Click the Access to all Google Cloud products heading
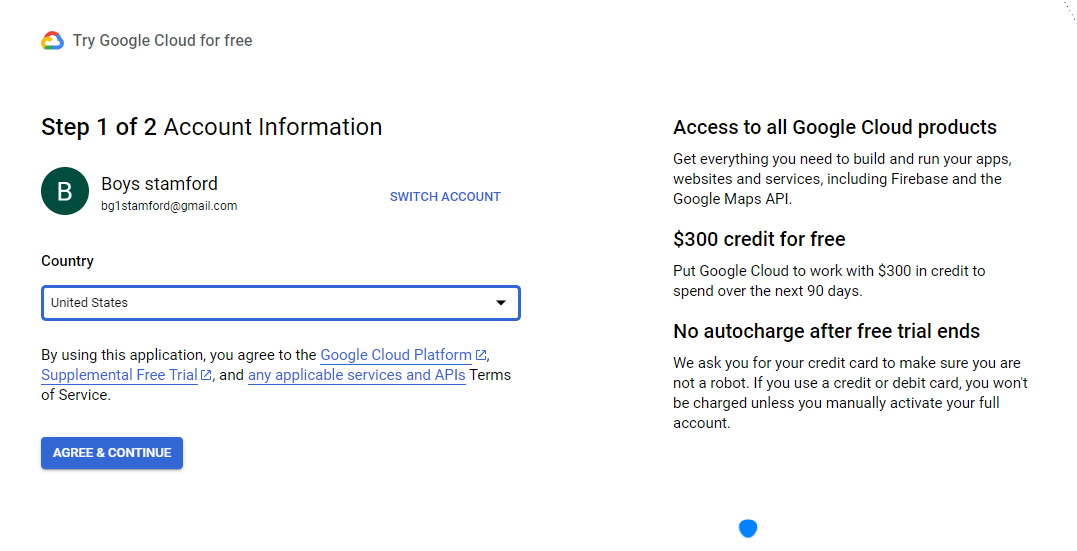The width and height of the screenshot is (1077, 551). (x=835, y=127)
